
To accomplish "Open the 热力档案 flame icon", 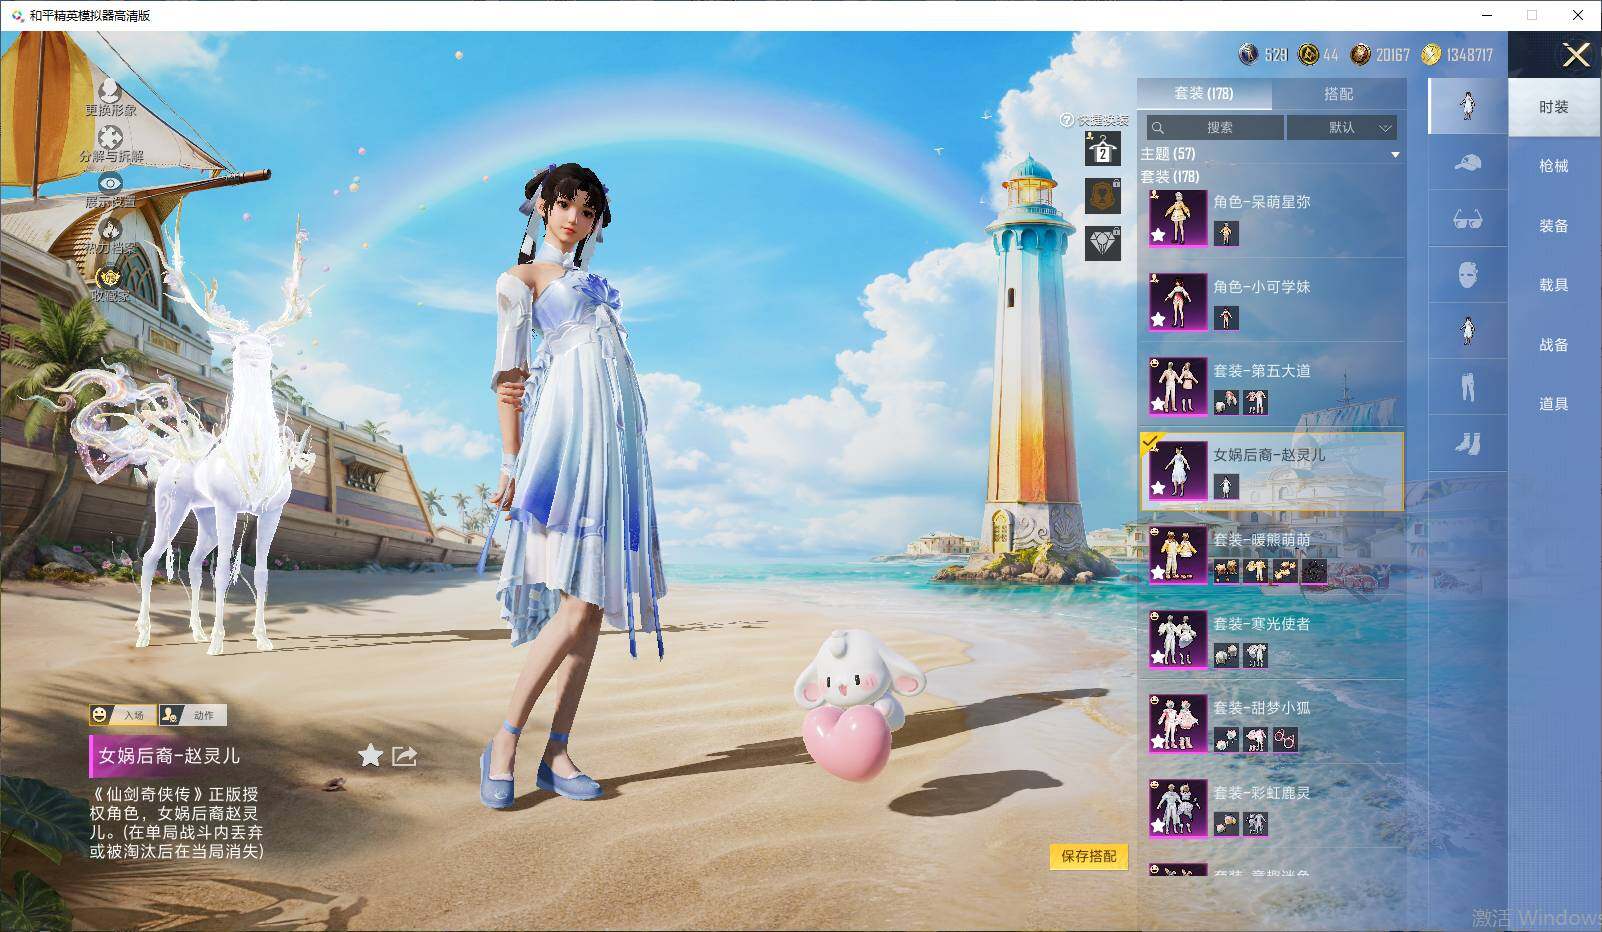I will point(110,229).
